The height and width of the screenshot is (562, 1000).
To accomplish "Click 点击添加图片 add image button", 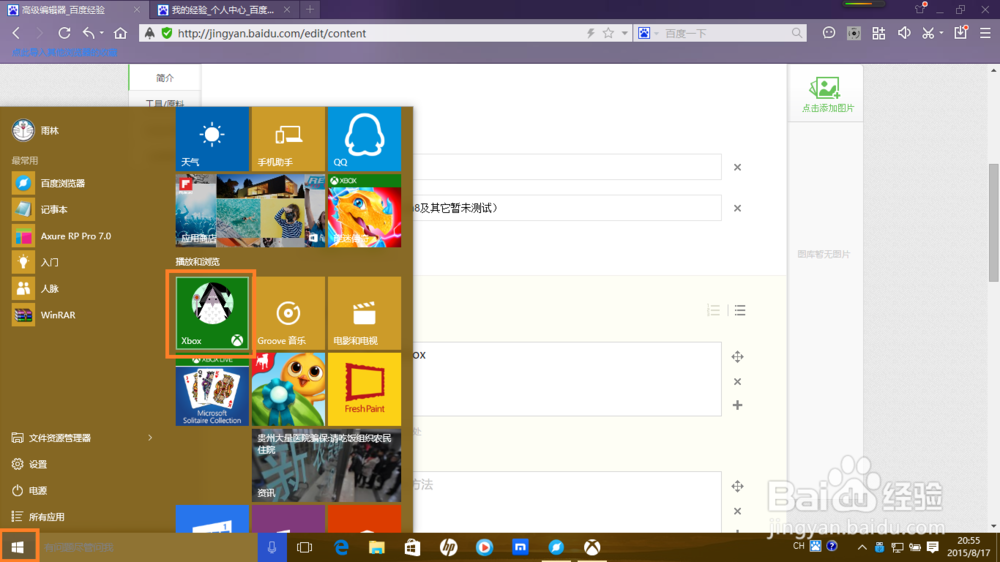I will [x=827, y=95].
